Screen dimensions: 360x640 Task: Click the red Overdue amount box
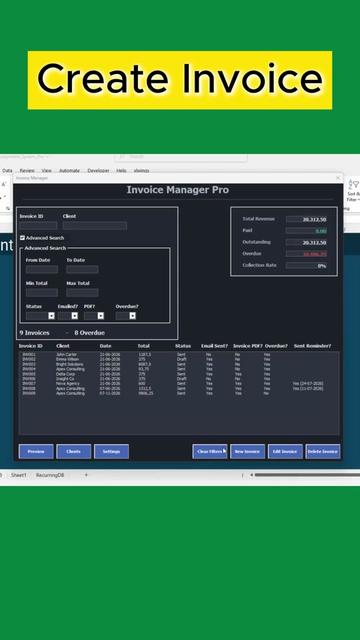tap(307, 254)
